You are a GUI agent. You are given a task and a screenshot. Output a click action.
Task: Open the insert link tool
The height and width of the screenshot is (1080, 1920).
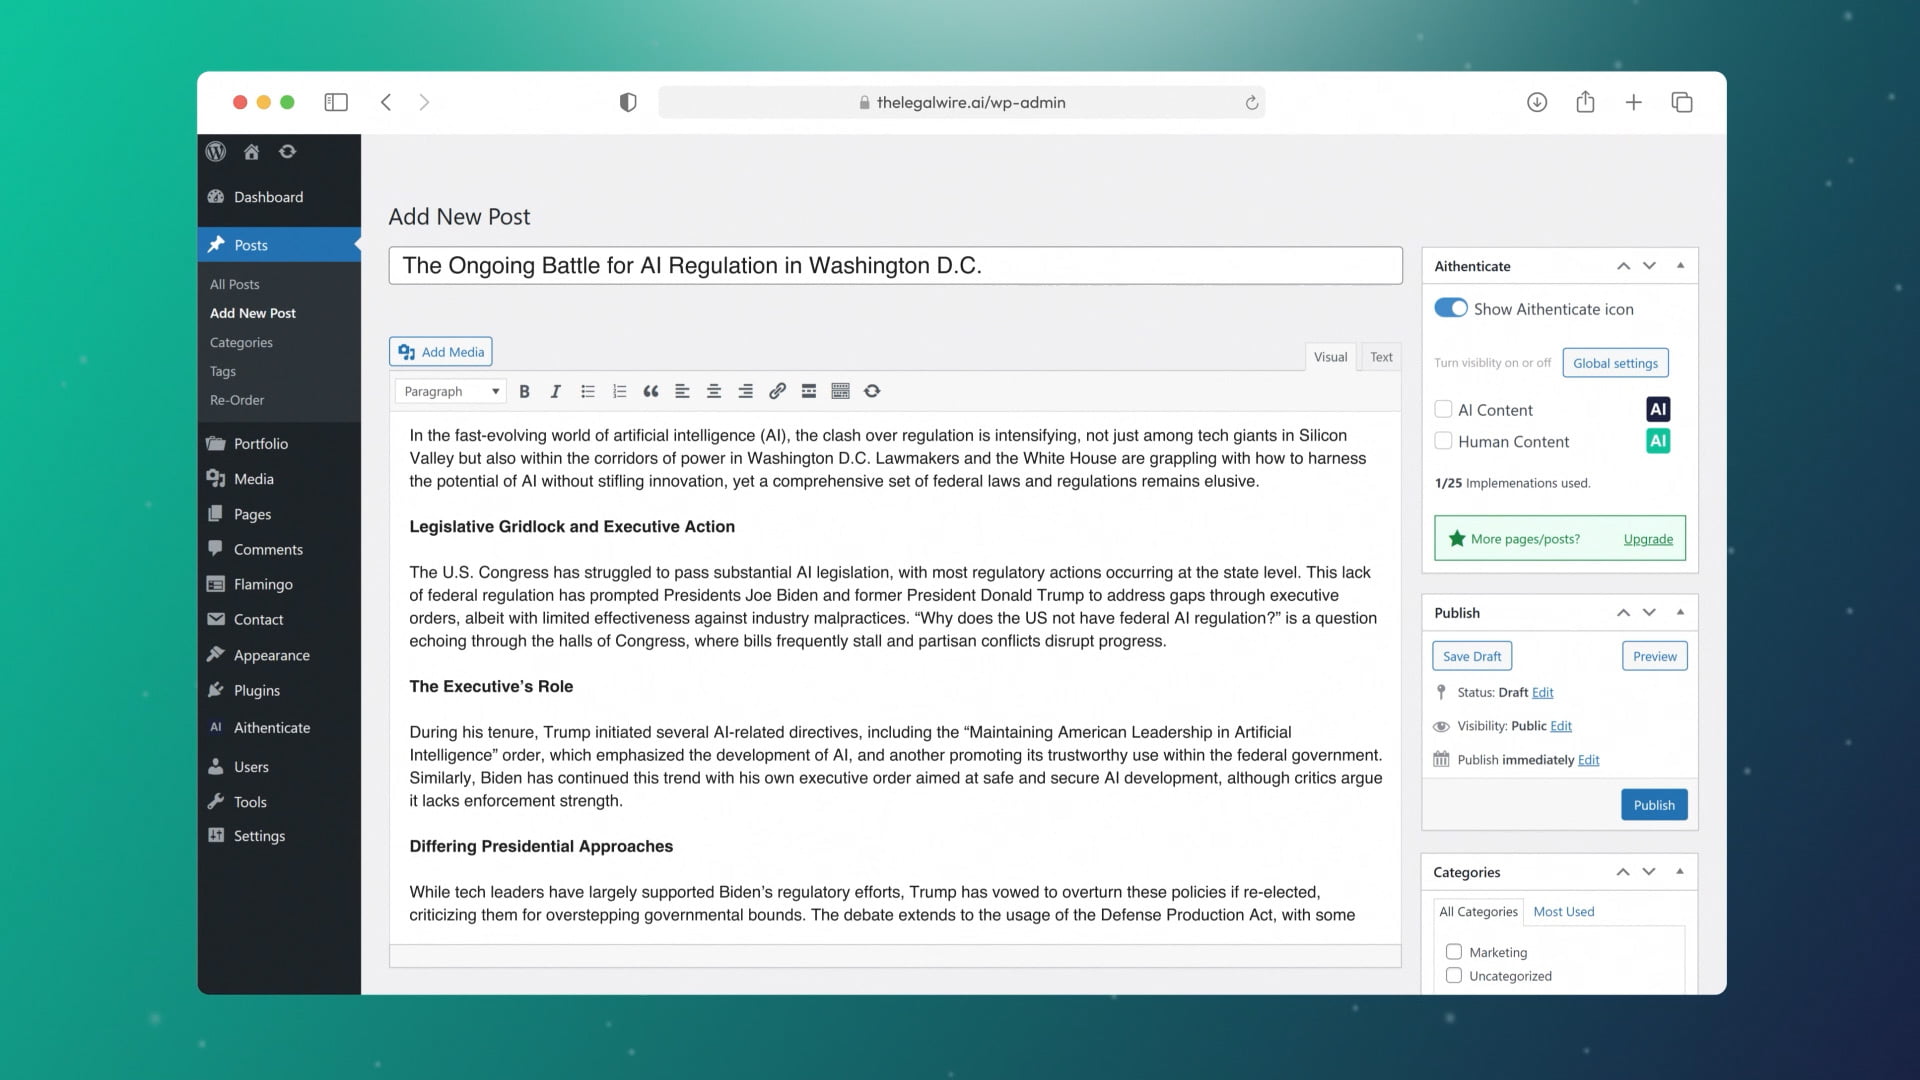click(777, 391)
